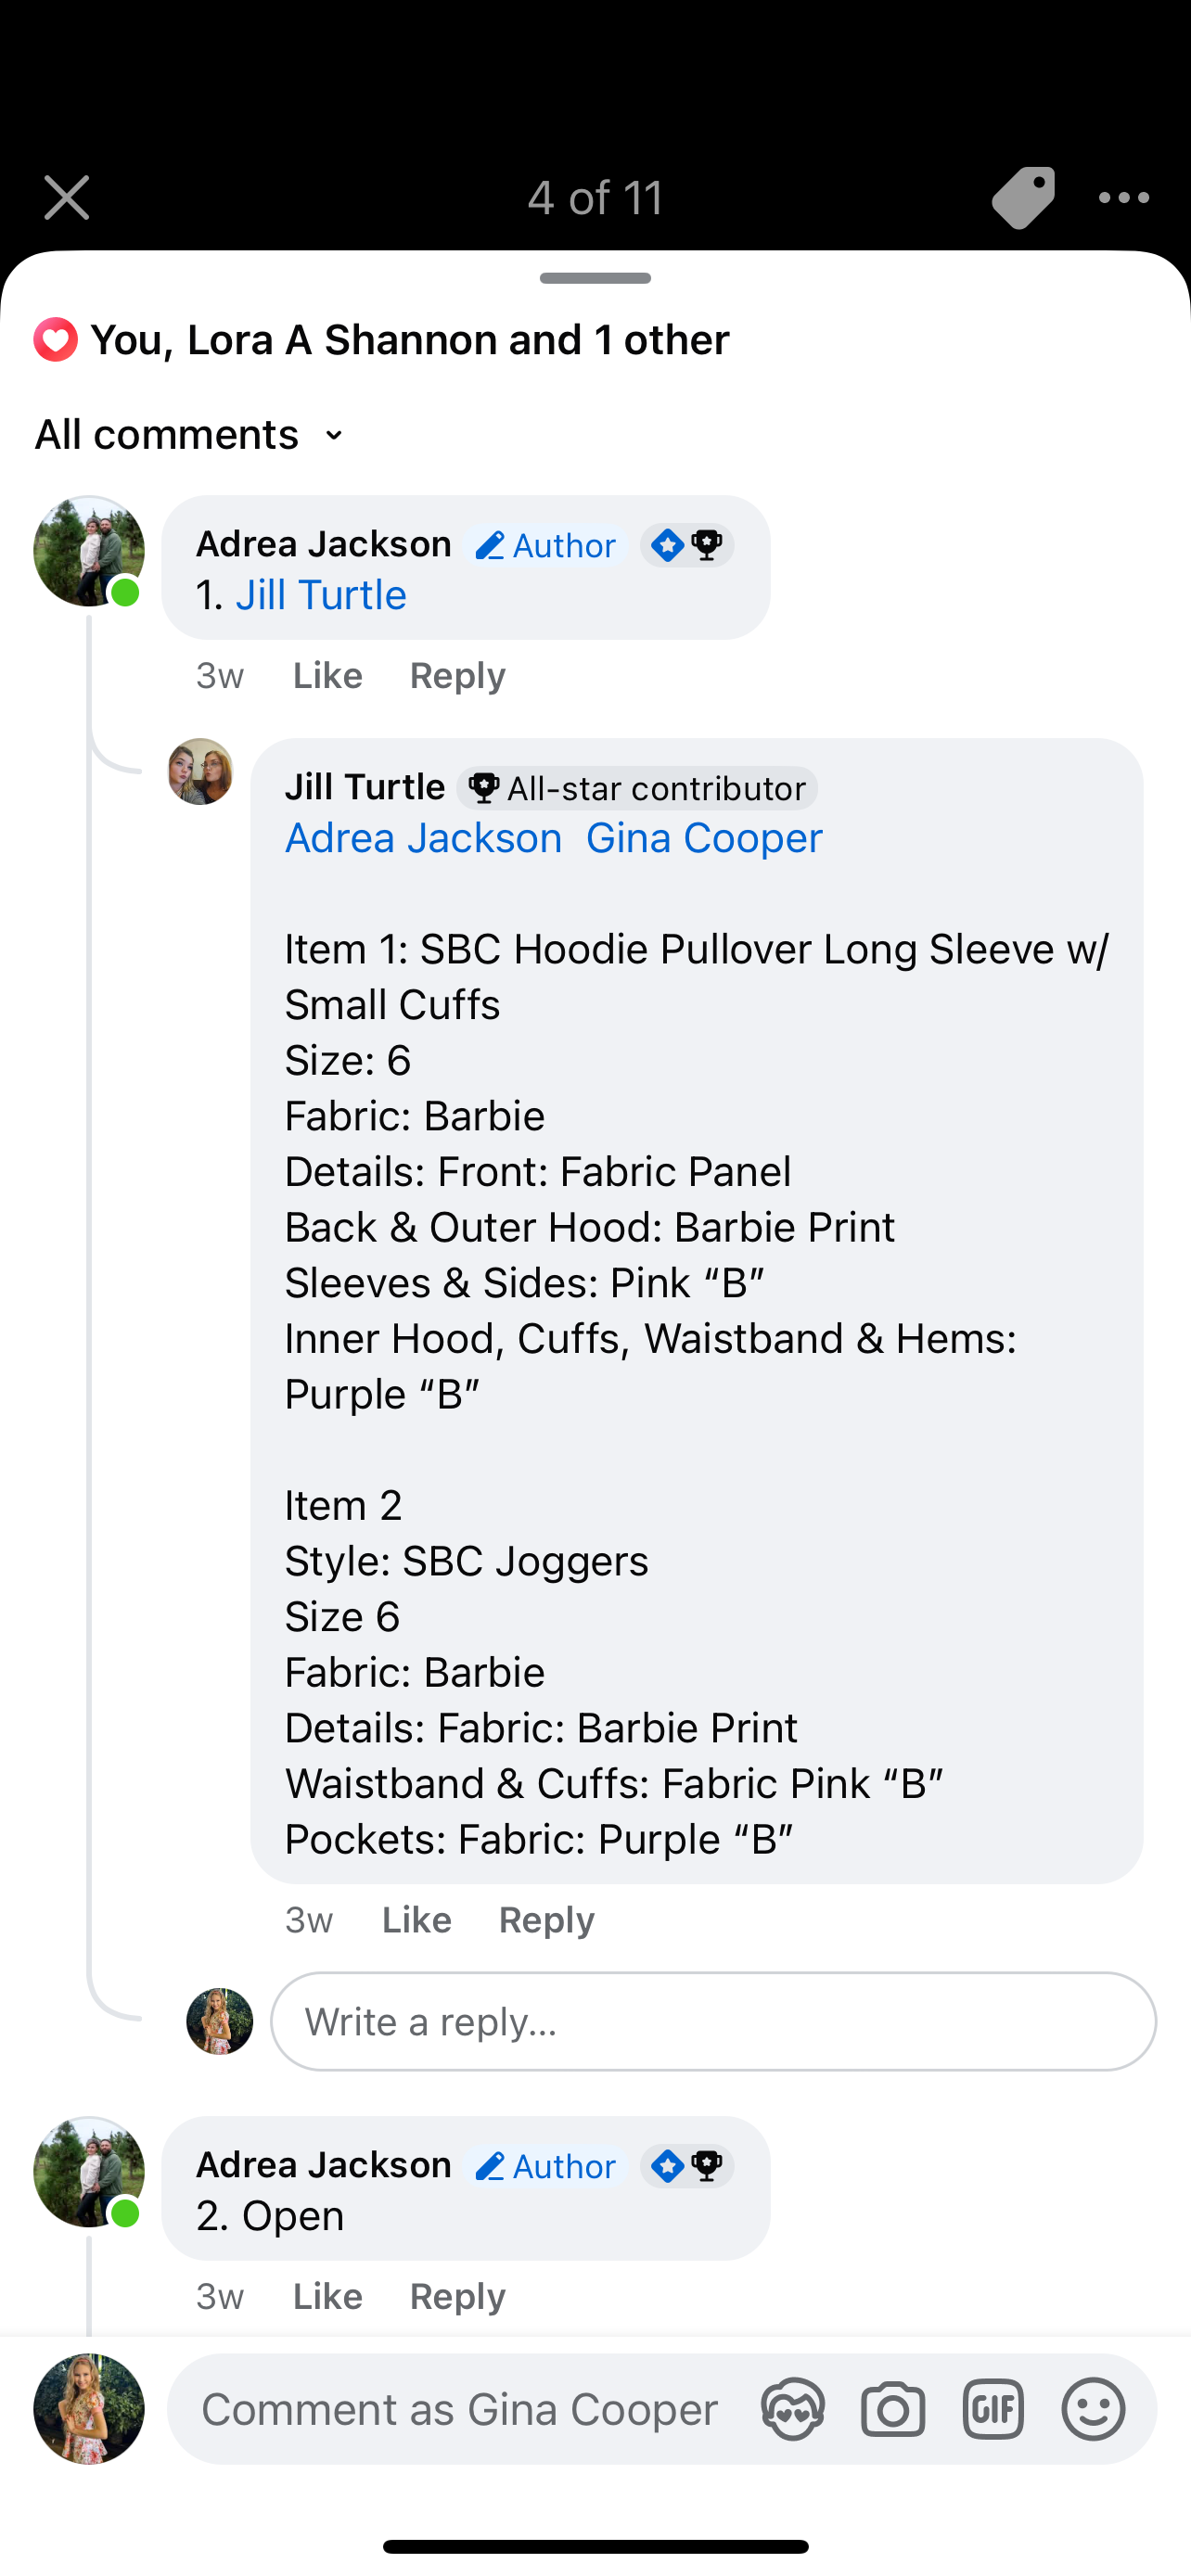
Task: Open the emoji smiley picker
Action: point(1093,2409)
